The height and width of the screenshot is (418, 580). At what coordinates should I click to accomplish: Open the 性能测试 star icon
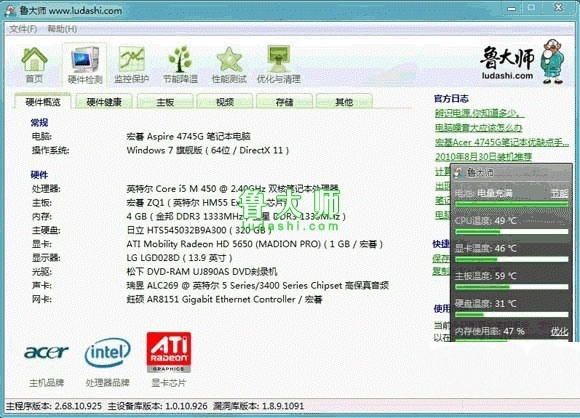coord(229,65)
